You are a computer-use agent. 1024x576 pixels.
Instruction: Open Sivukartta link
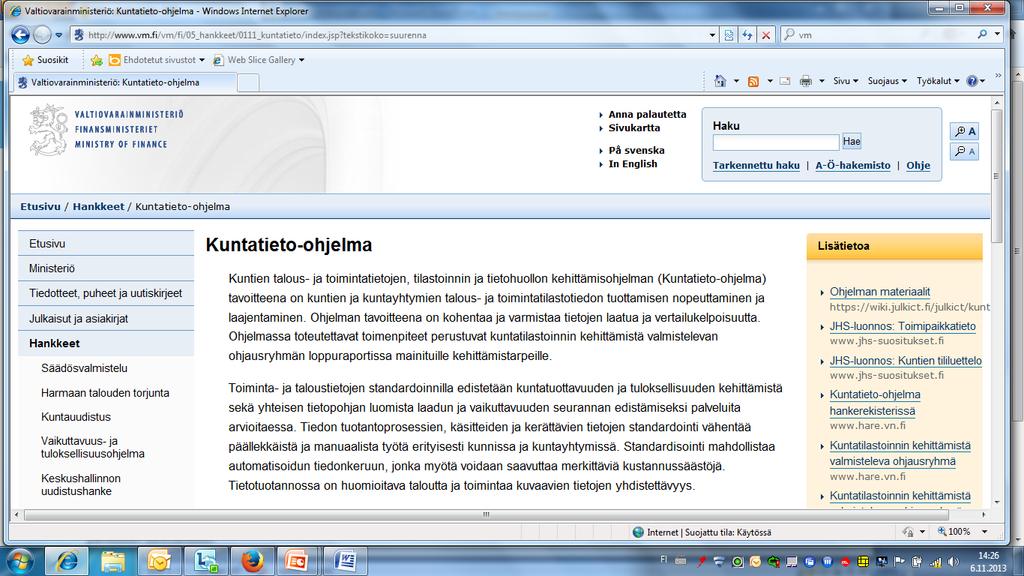[x=634, y=128]
